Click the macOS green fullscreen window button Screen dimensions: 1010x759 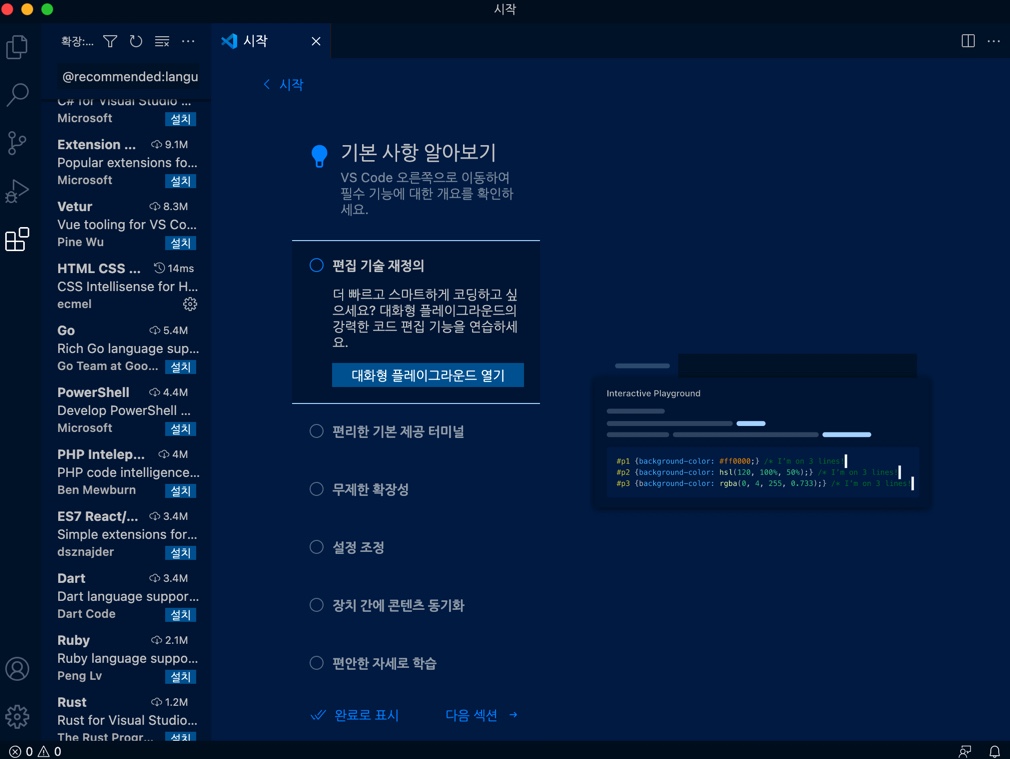click(x=47, y=9)
